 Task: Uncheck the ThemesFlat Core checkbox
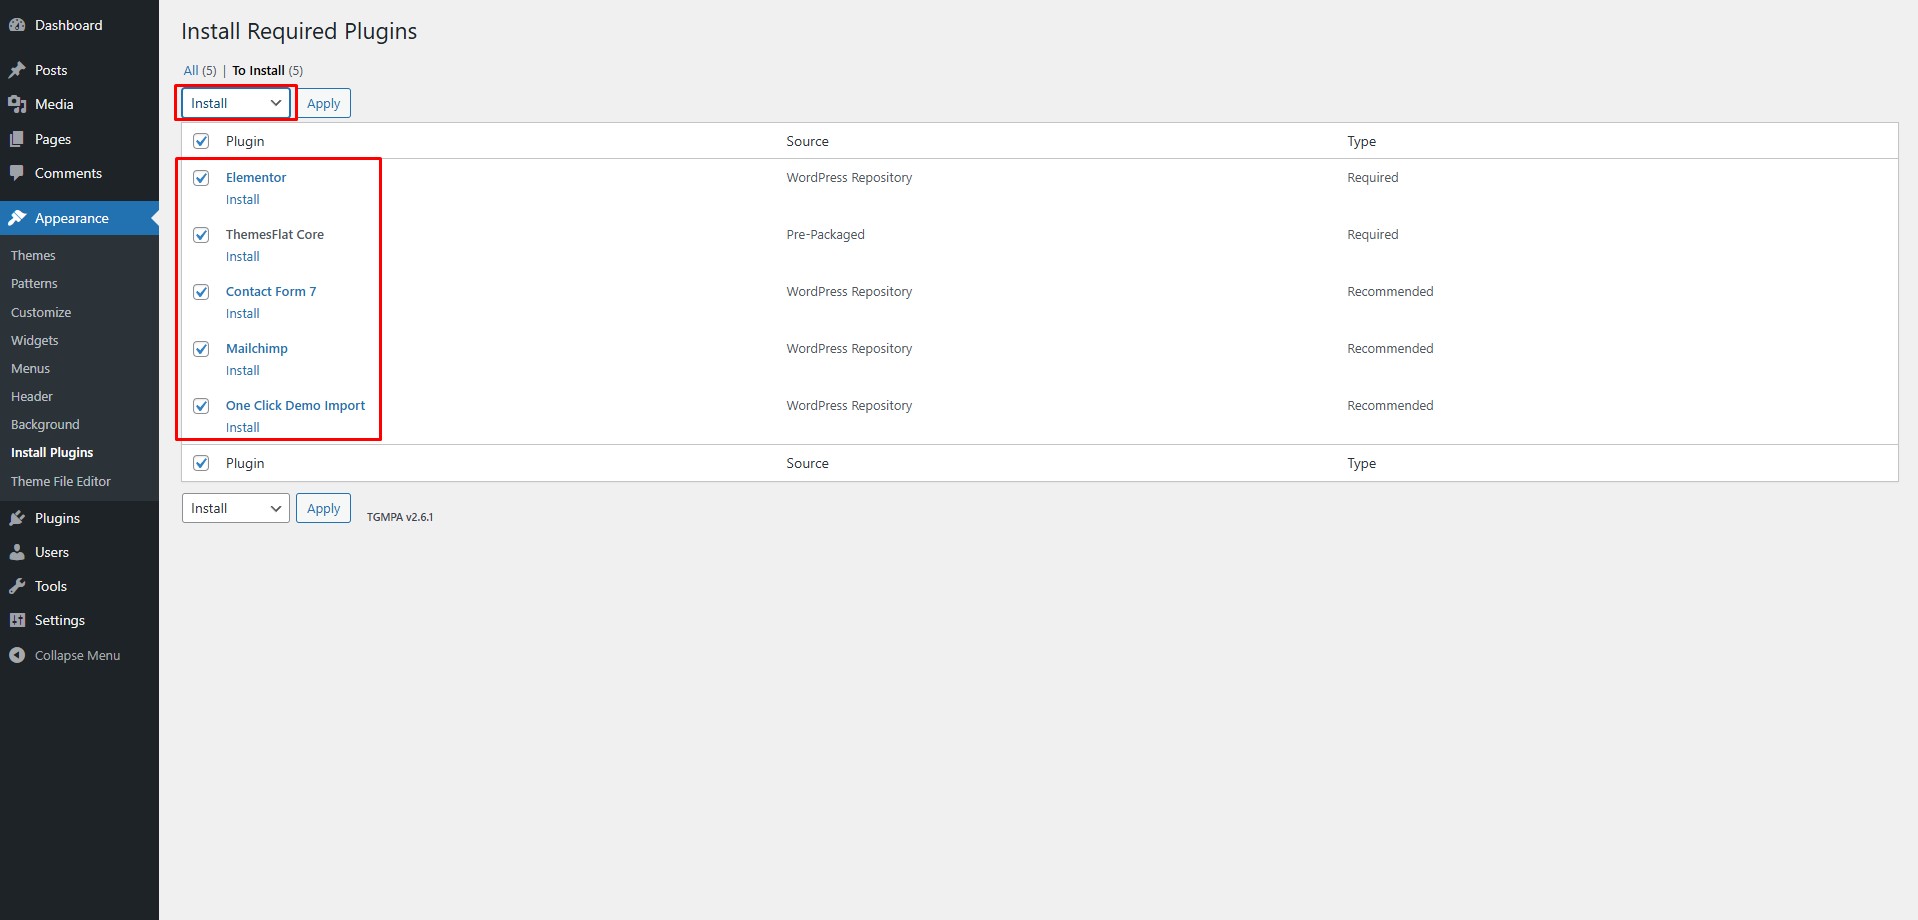(201, 235)
